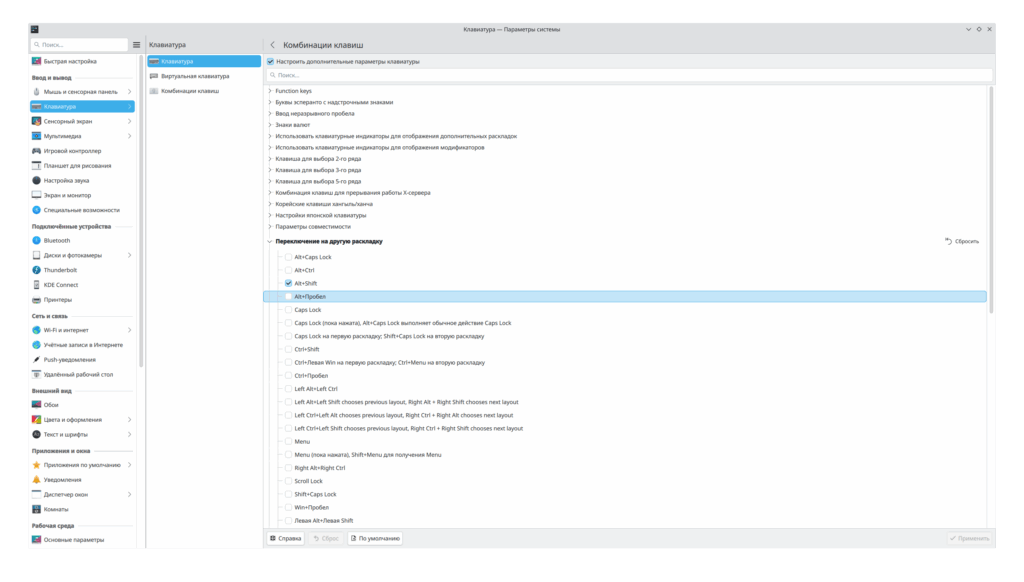Click the Цвета и оформления icon
This screenshot has width=1024, height=582.
pos(37,420)
